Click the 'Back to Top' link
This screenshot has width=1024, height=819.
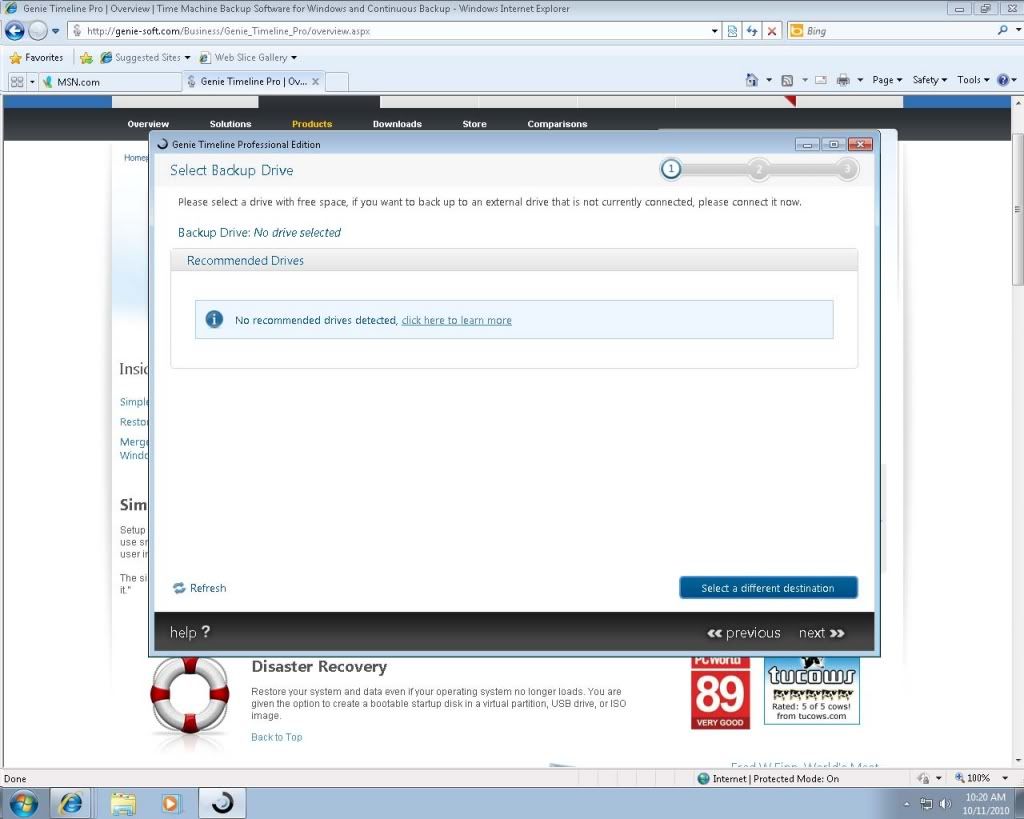[277, 737]
